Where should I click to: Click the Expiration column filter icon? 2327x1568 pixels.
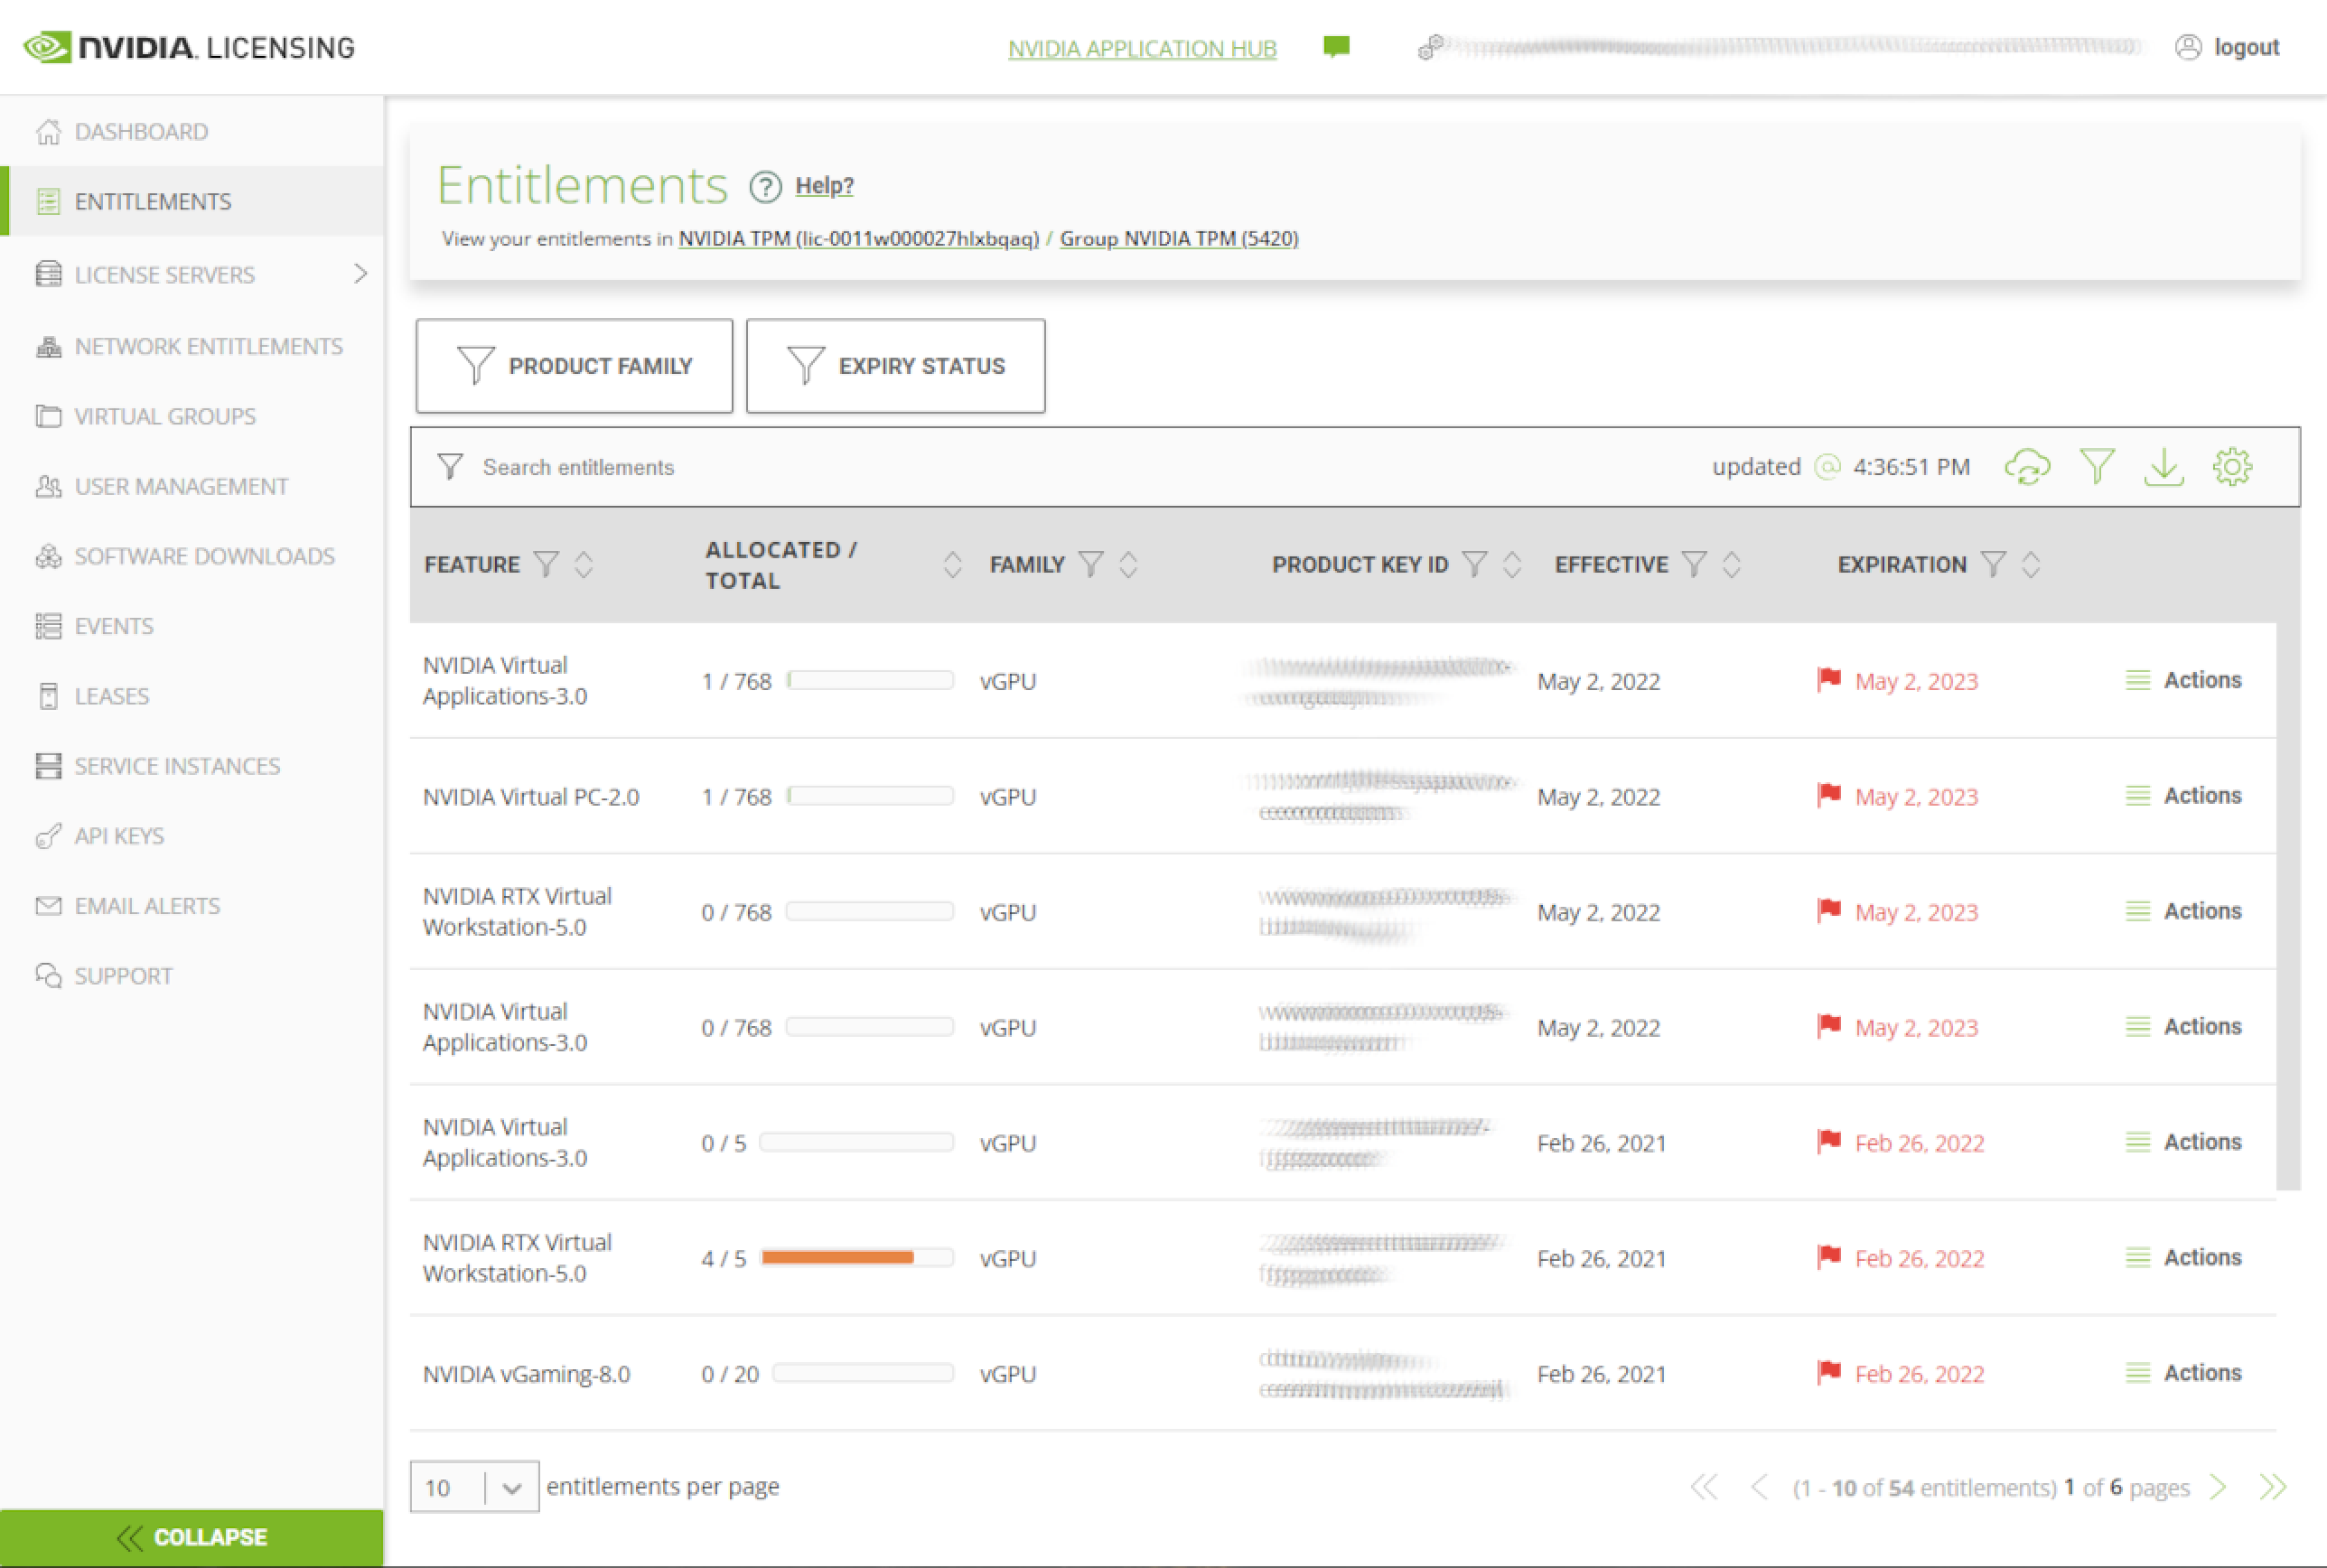(x=1993, y=564)
